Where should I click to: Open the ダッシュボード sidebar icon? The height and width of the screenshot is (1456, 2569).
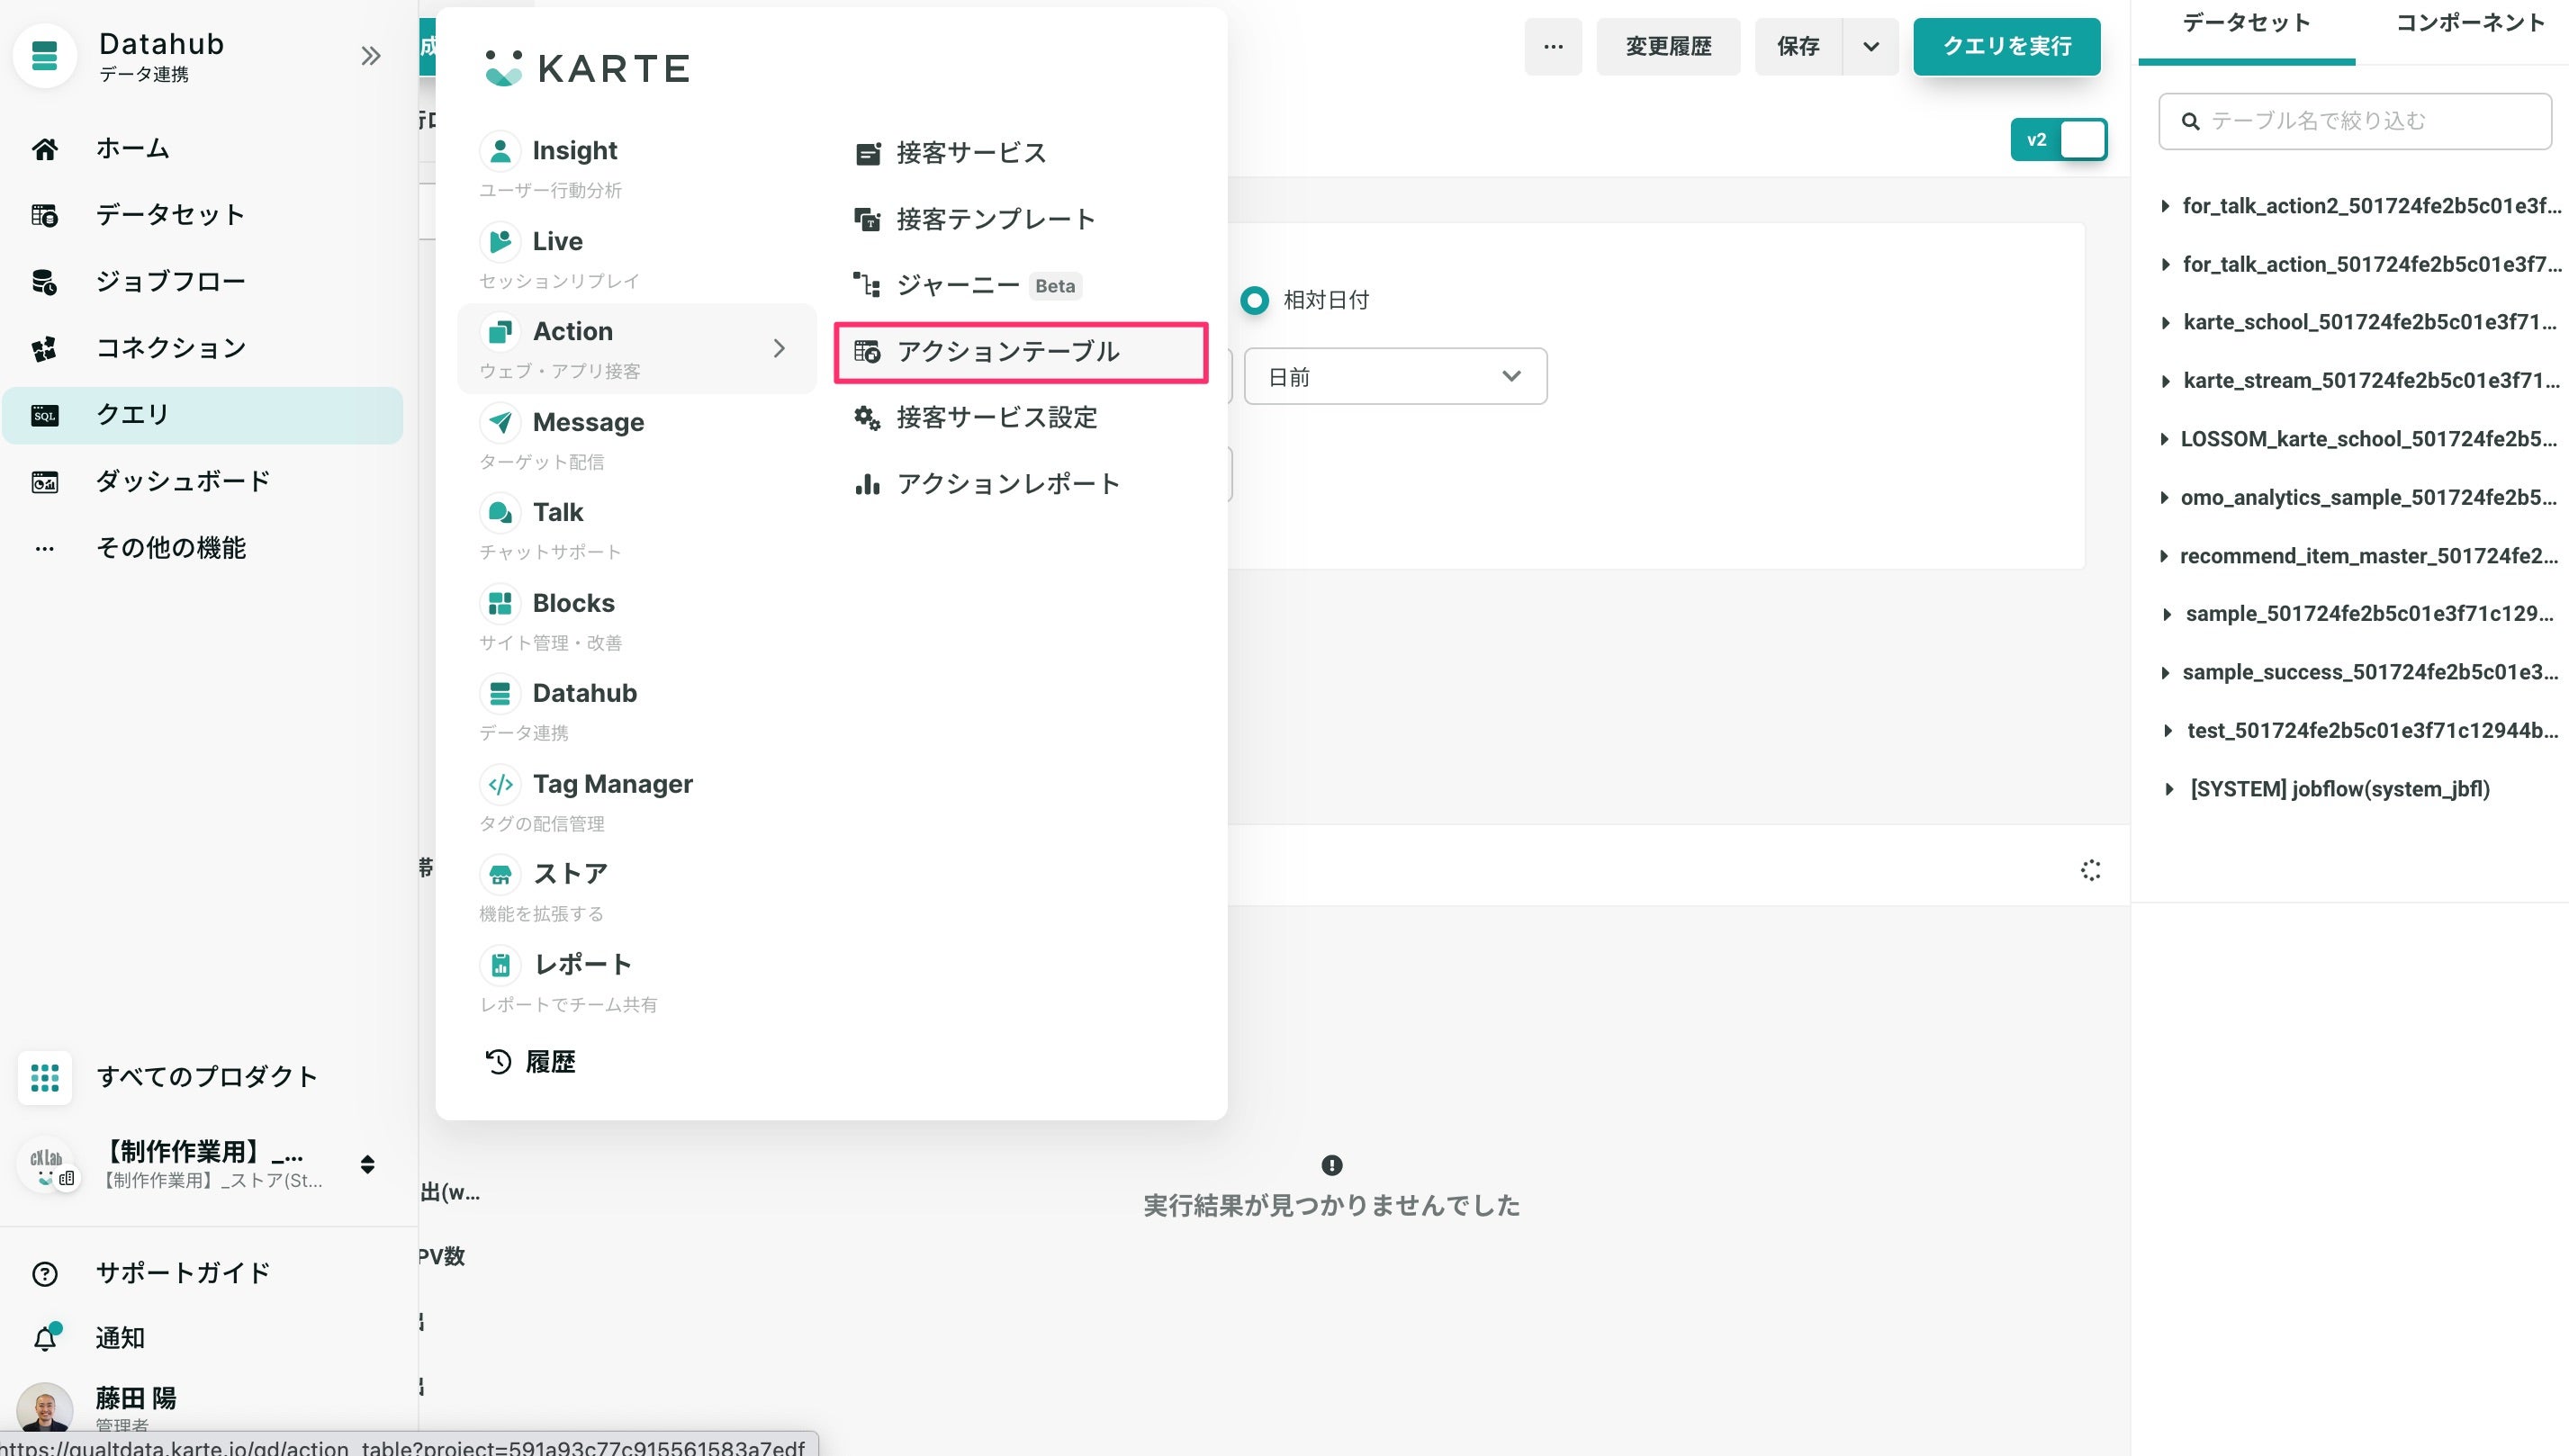click(44, 482)
